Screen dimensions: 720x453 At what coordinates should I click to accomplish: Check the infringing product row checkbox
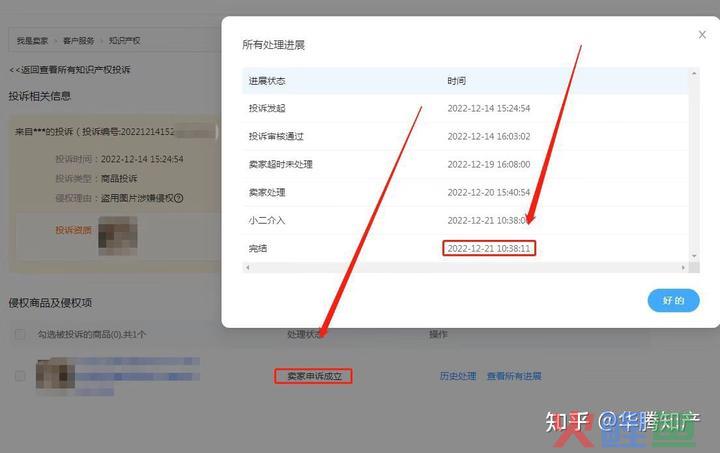point(20,376)
